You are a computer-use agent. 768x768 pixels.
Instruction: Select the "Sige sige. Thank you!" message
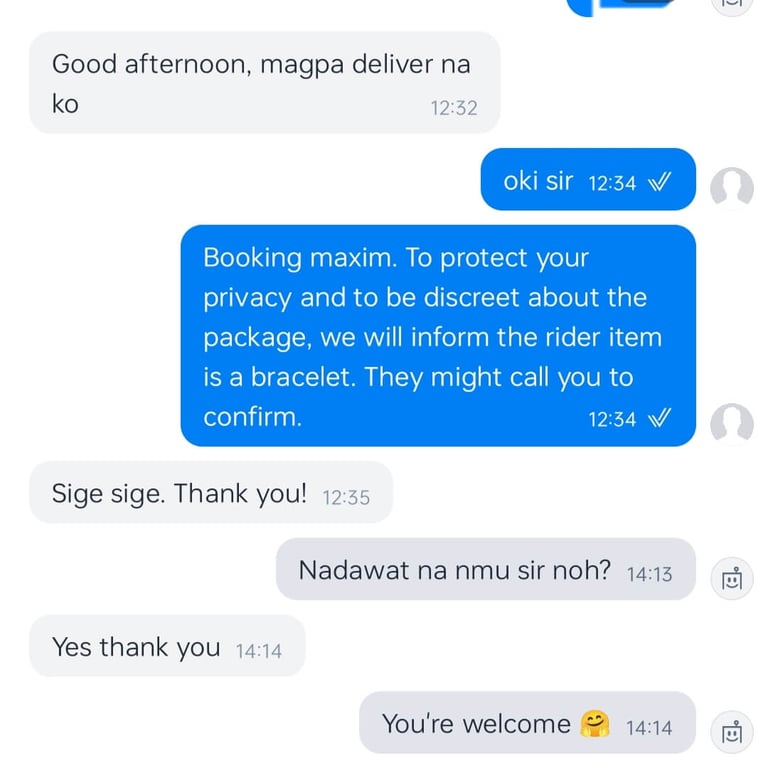coord(211,492)
